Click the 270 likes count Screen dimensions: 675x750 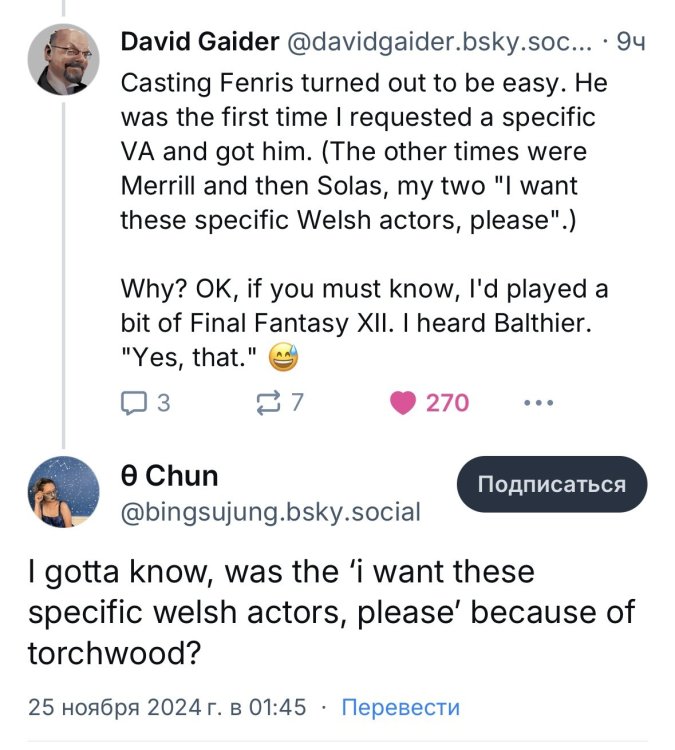tap(447, 403)
